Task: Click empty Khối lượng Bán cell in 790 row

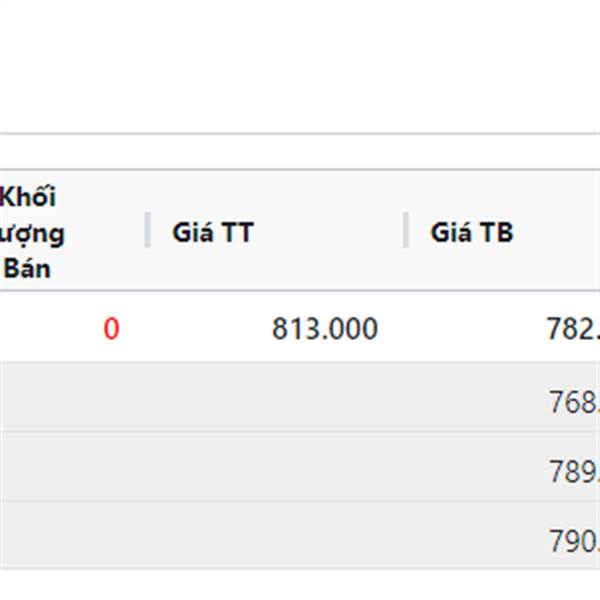Action: point(74,536)
